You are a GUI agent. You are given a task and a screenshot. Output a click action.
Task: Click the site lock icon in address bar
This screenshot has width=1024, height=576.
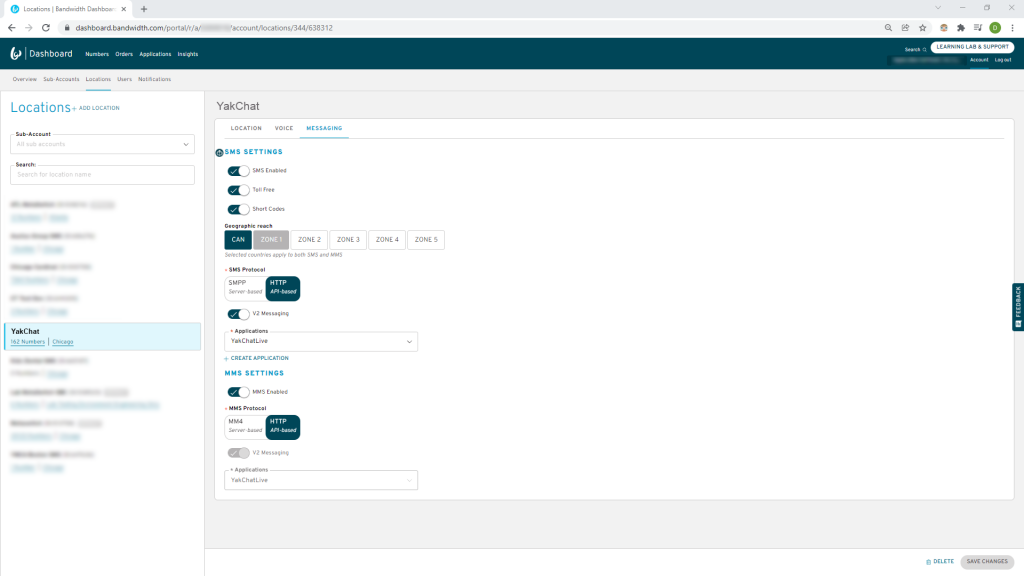(67, 27)
